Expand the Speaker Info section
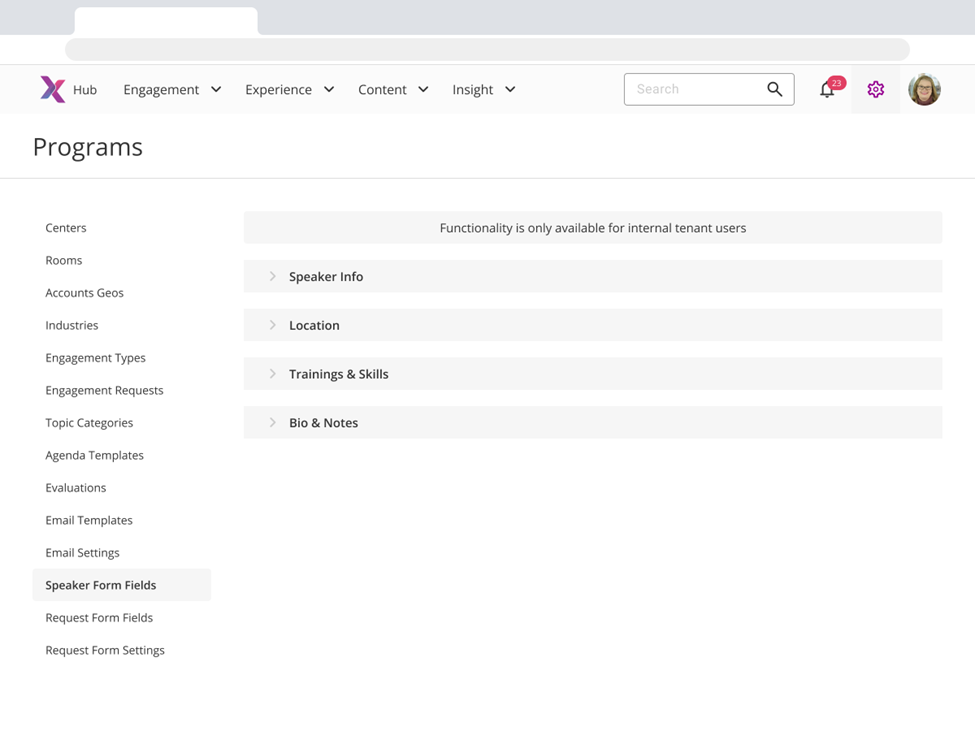 point(326,277)
